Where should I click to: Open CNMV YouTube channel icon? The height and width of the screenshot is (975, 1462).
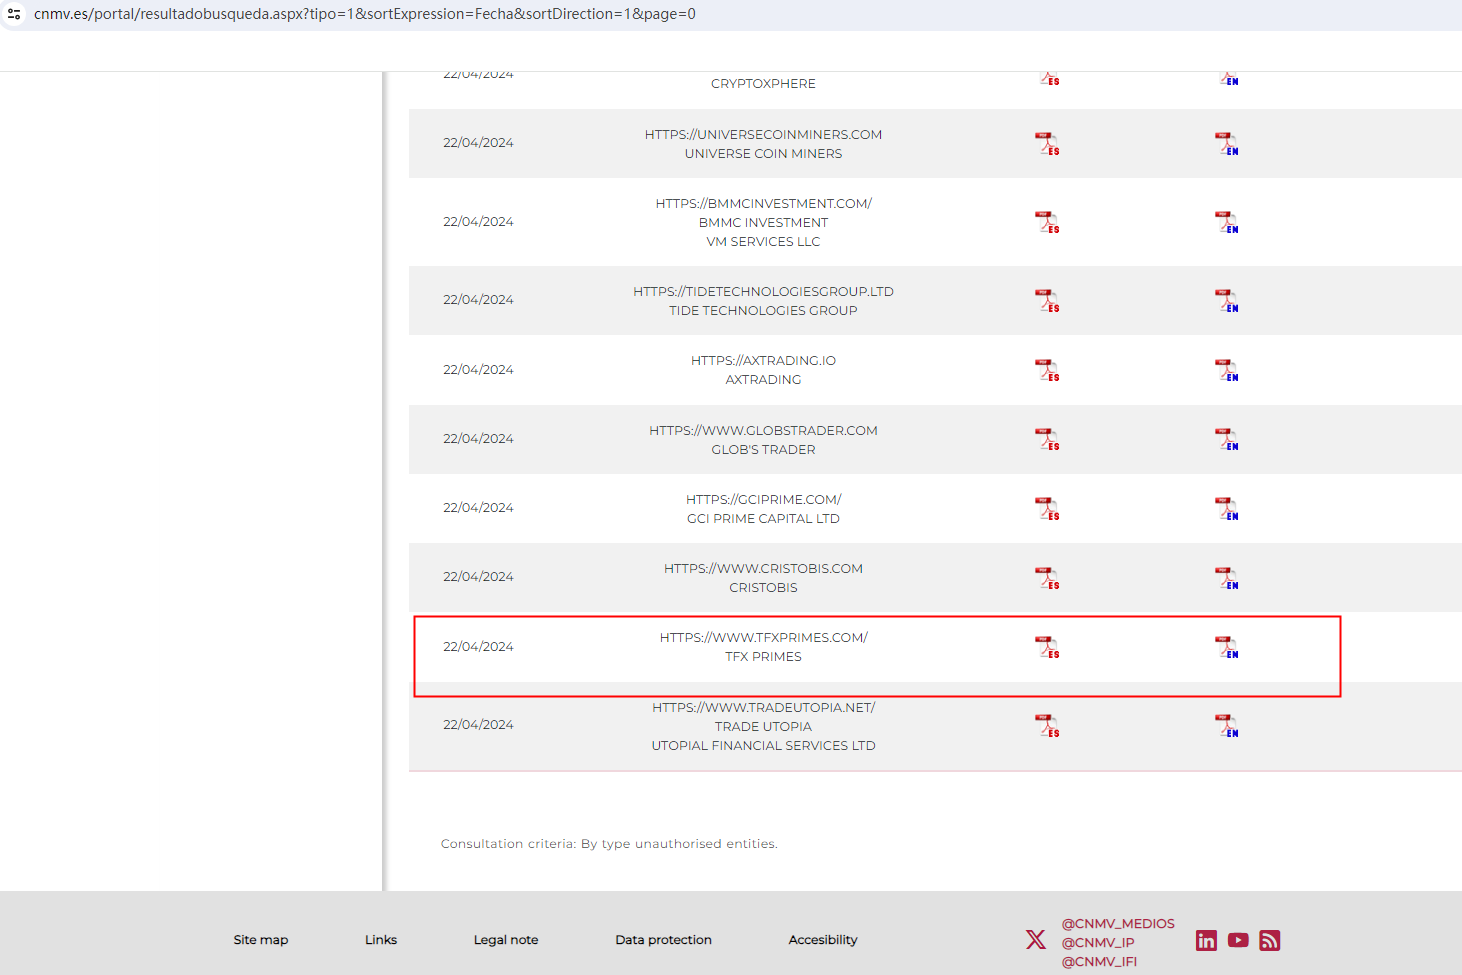pyautogui.click(x=1238, y=940)
